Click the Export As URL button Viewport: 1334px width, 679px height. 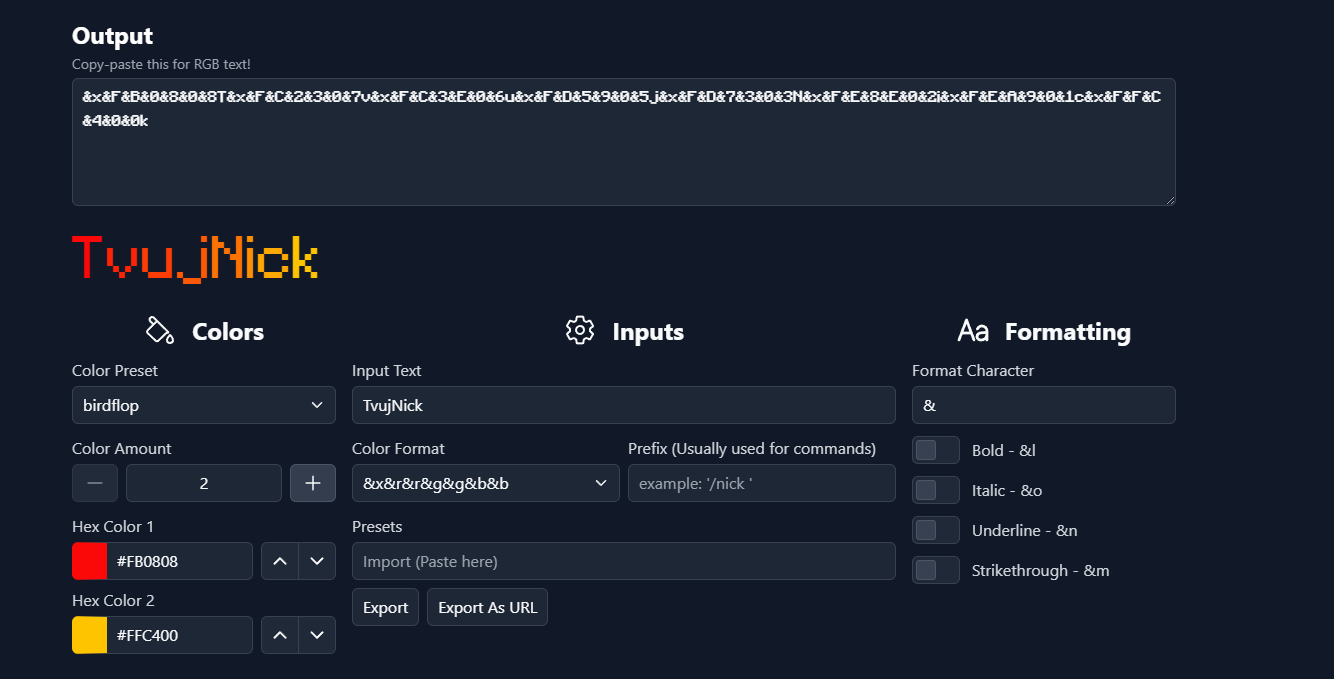click(x=487, y=607)
